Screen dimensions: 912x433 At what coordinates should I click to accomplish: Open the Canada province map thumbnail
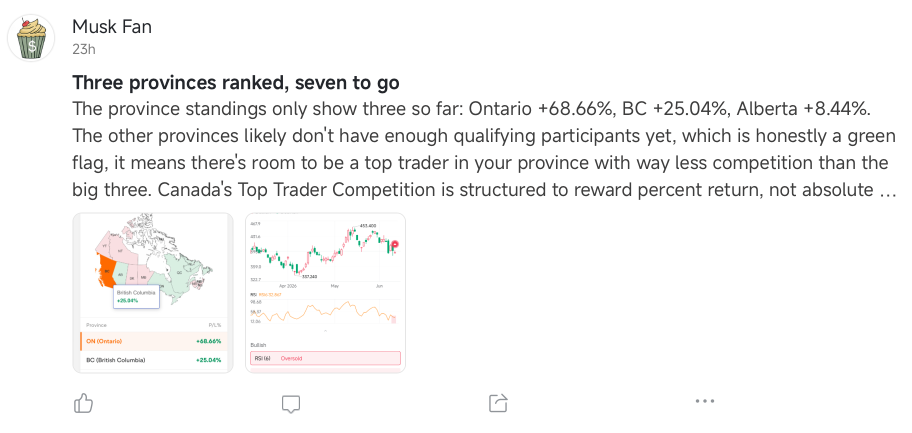point(153,293)
